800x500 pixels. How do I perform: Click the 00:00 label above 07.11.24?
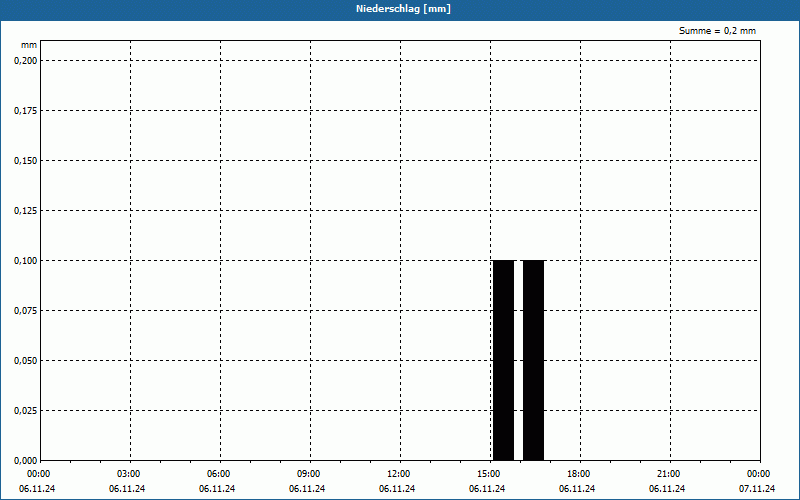point(759,474)
